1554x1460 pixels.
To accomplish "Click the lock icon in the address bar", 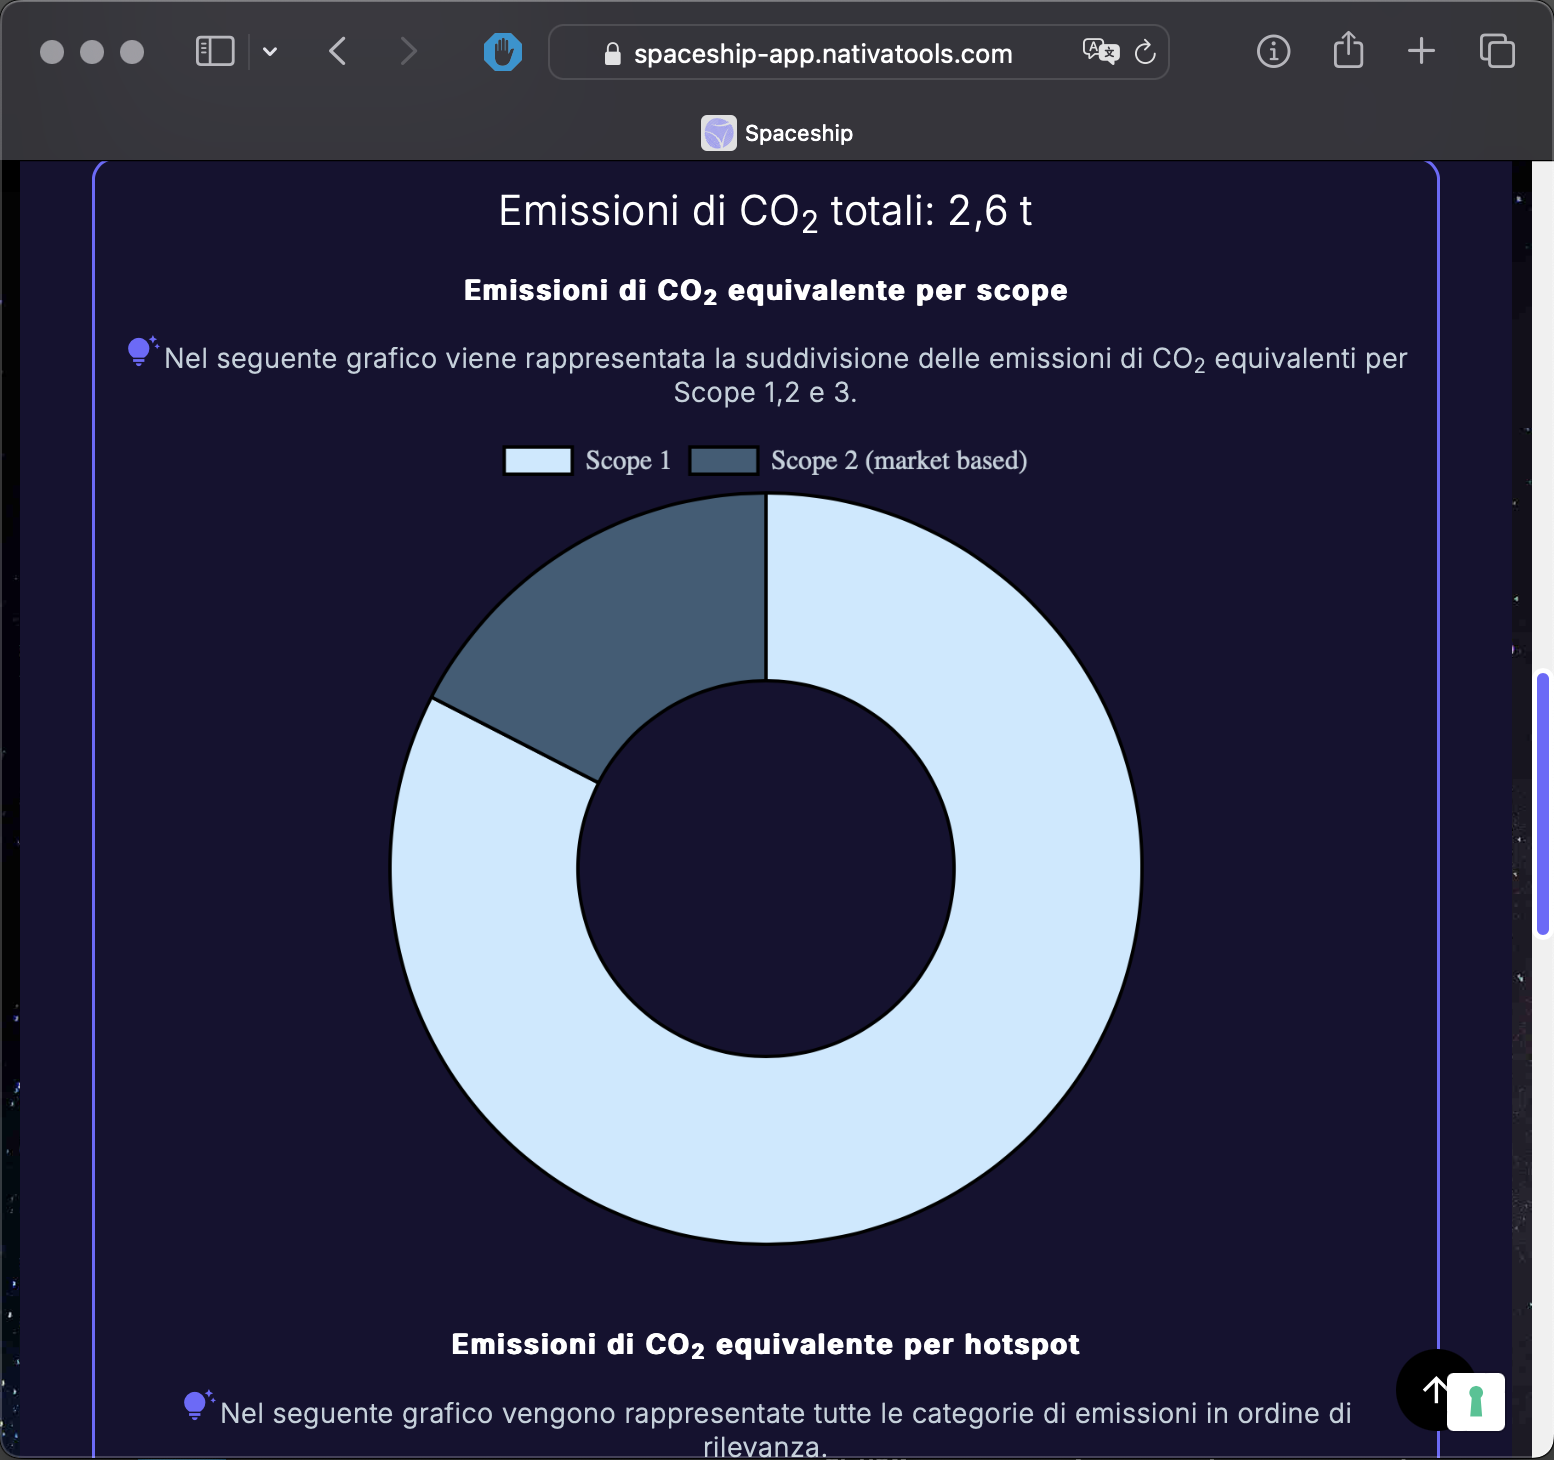I will click(x=613, y=54).
